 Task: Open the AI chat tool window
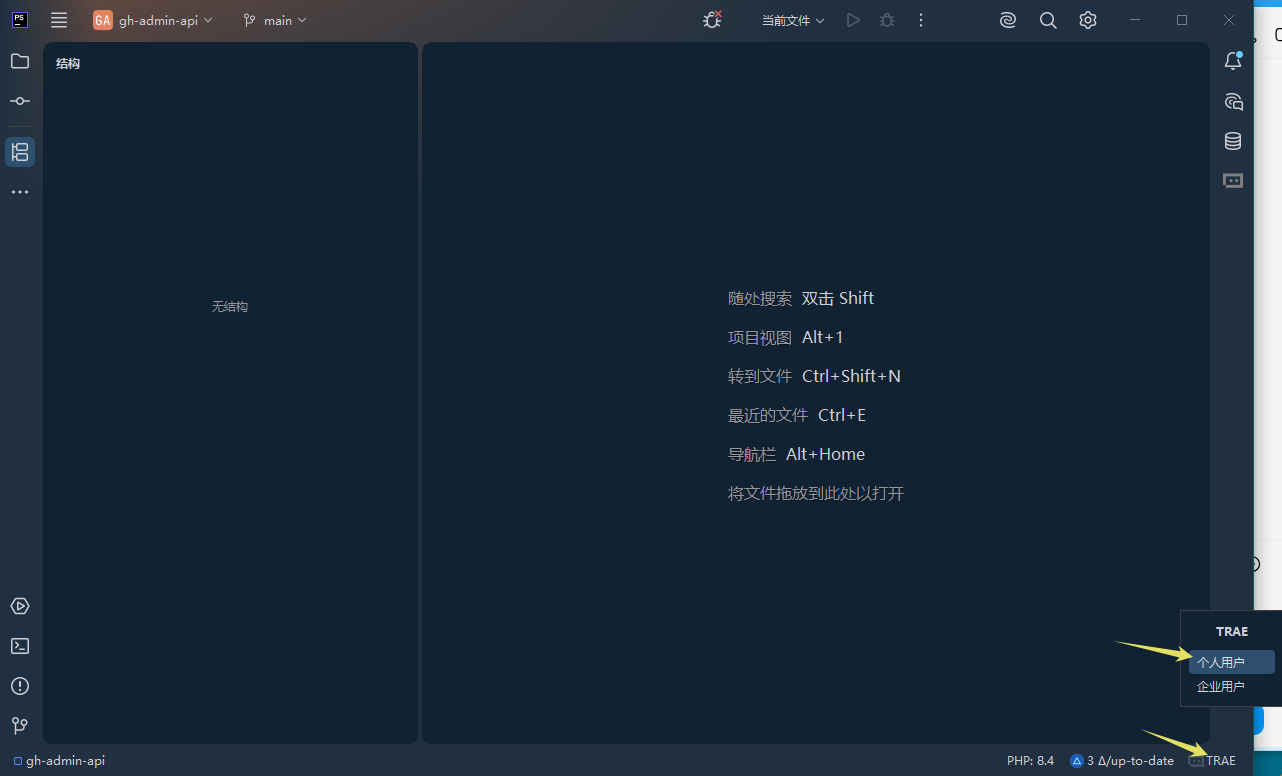(x=1233, y=101)
